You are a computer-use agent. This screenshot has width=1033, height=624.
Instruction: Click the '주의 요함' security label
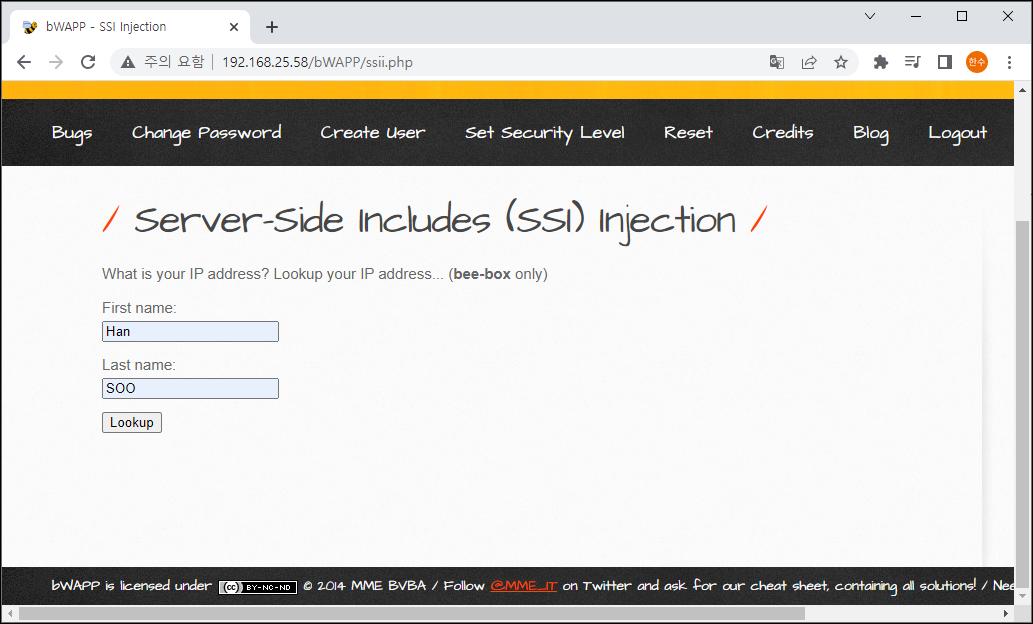pyautogui.click(x=174, y=62)
